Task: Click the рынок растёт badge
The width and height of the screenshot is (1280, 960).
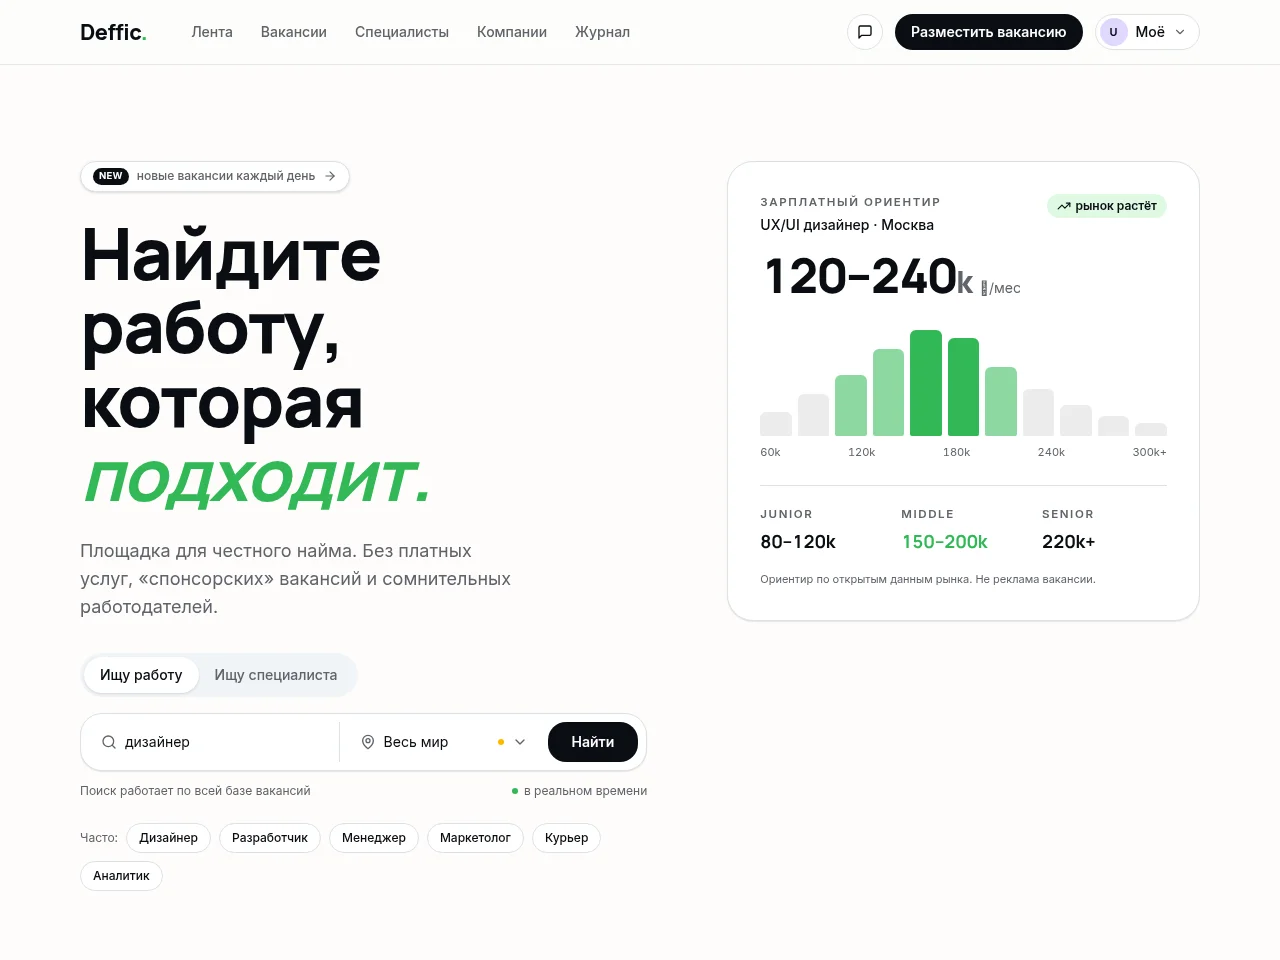Action: tap(1107, 206)
